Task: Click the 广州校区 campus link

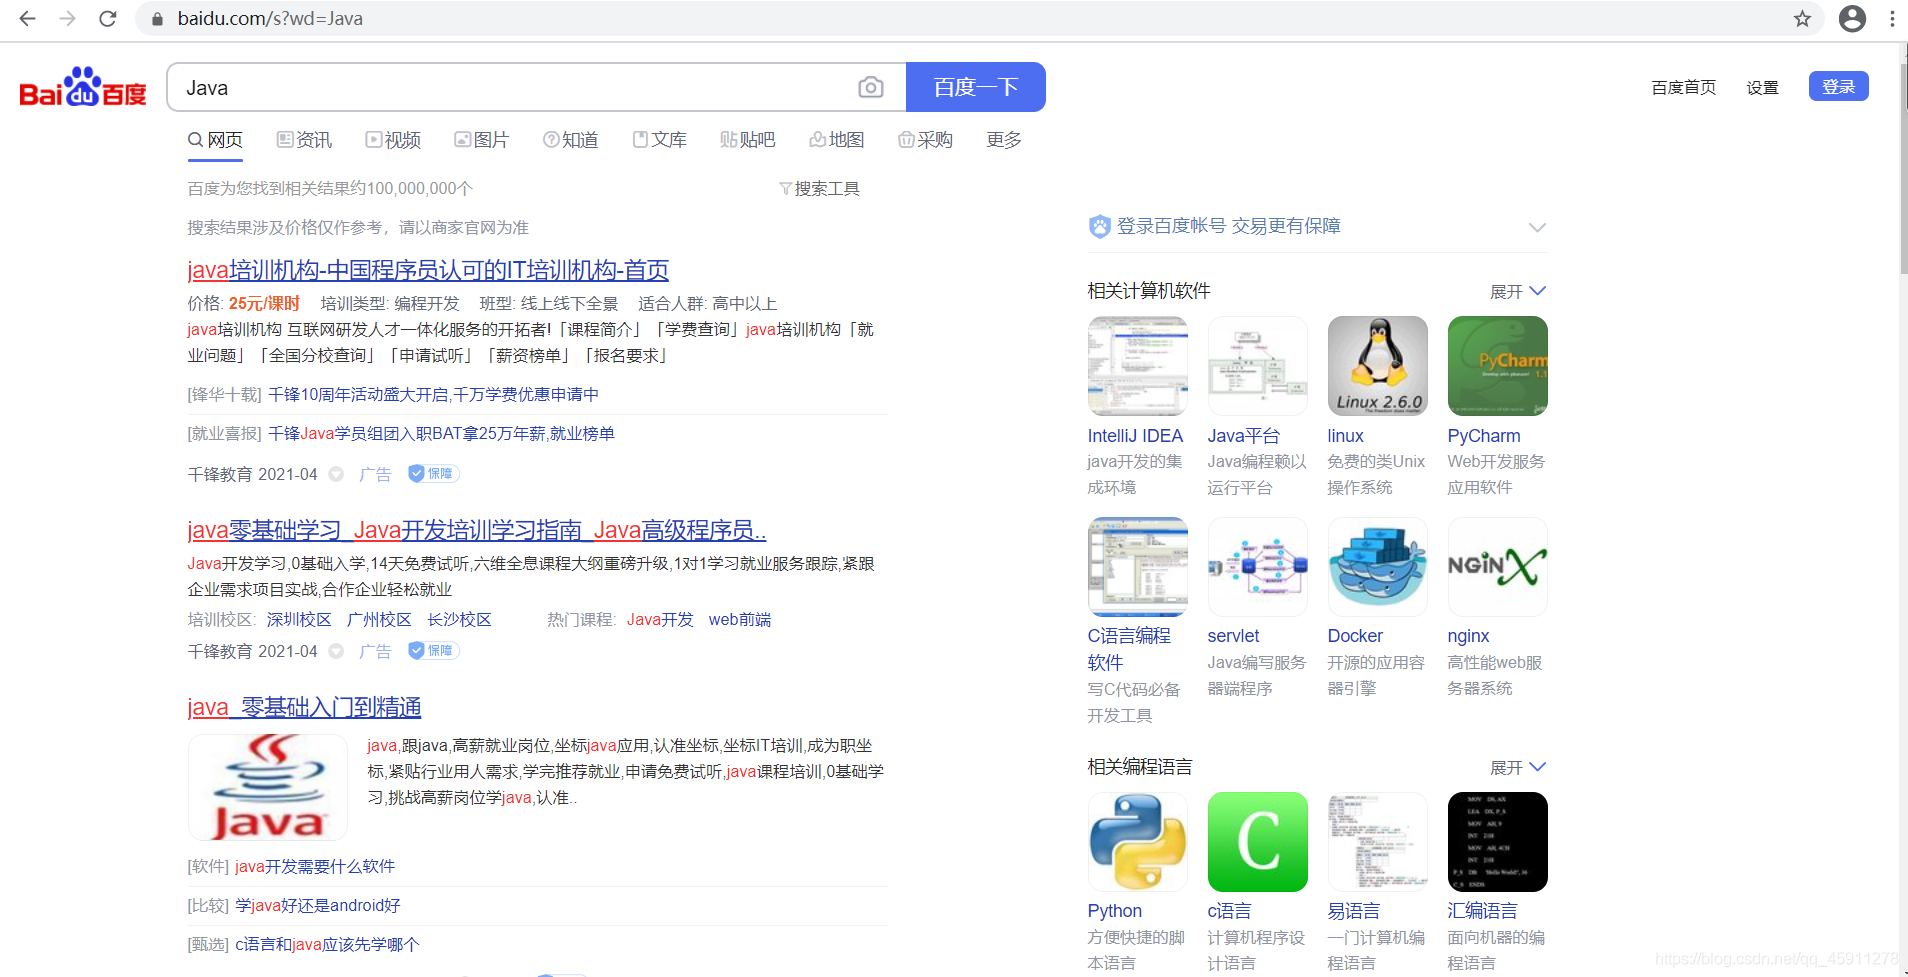Action: point(379,620)
